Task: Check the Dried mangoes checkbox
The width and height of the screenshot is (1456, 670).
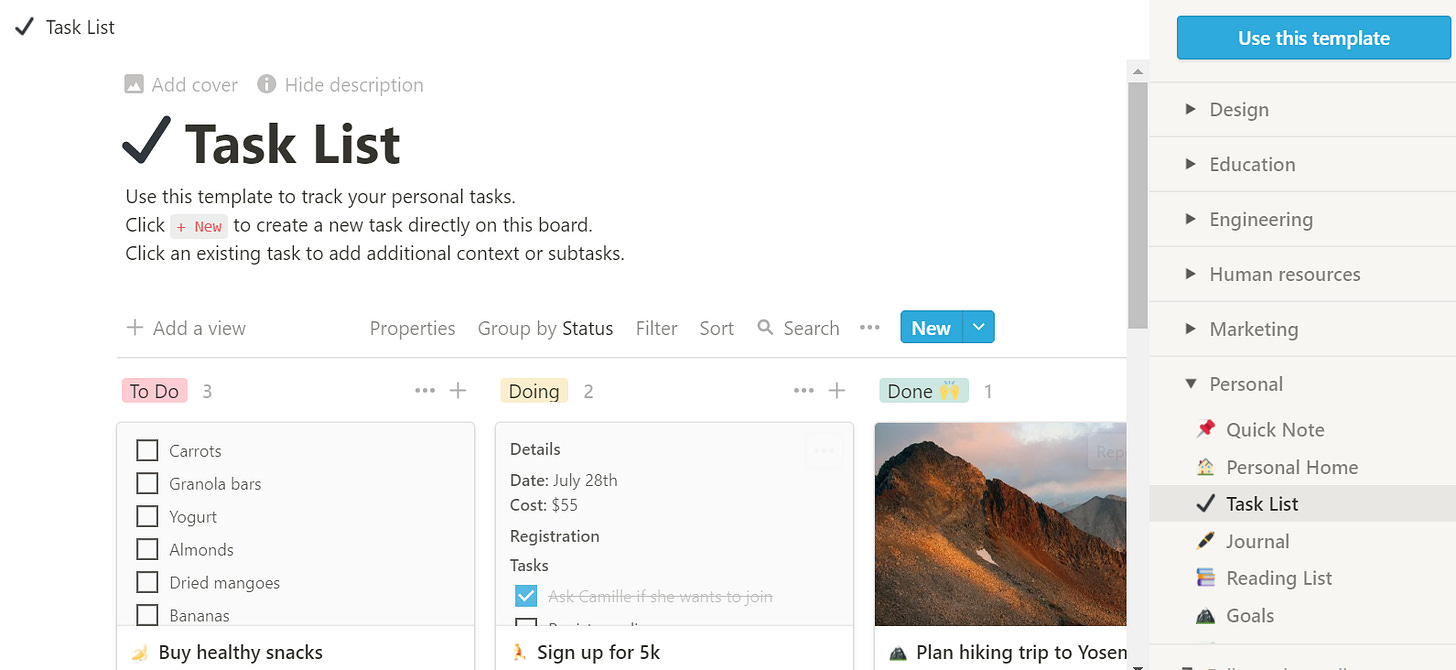Action: 147,582
